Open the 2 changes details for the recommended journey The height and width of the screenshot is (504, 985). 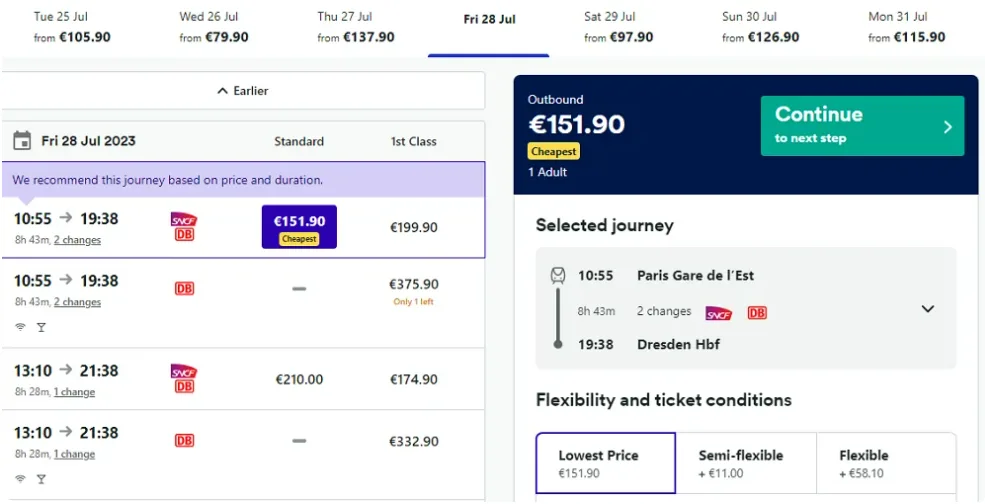click(x=77, y=240)
